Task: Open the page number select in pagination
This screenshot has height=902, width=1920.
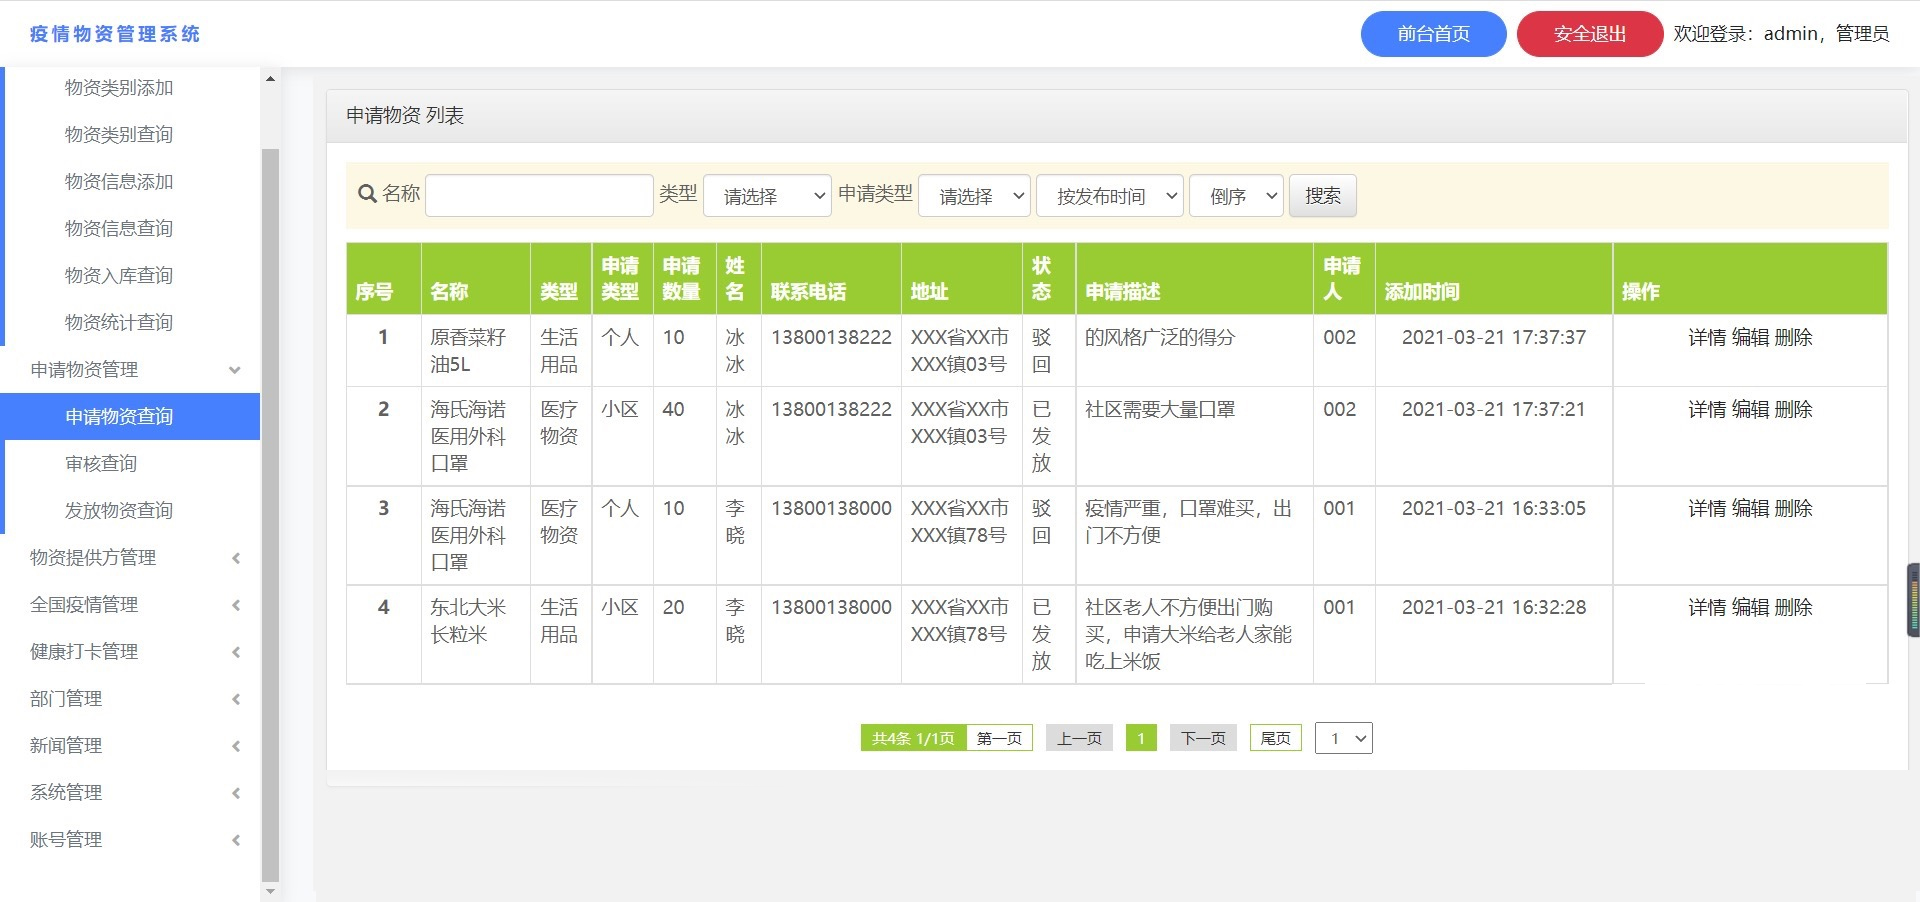Action: click(x=1344, y=738)
